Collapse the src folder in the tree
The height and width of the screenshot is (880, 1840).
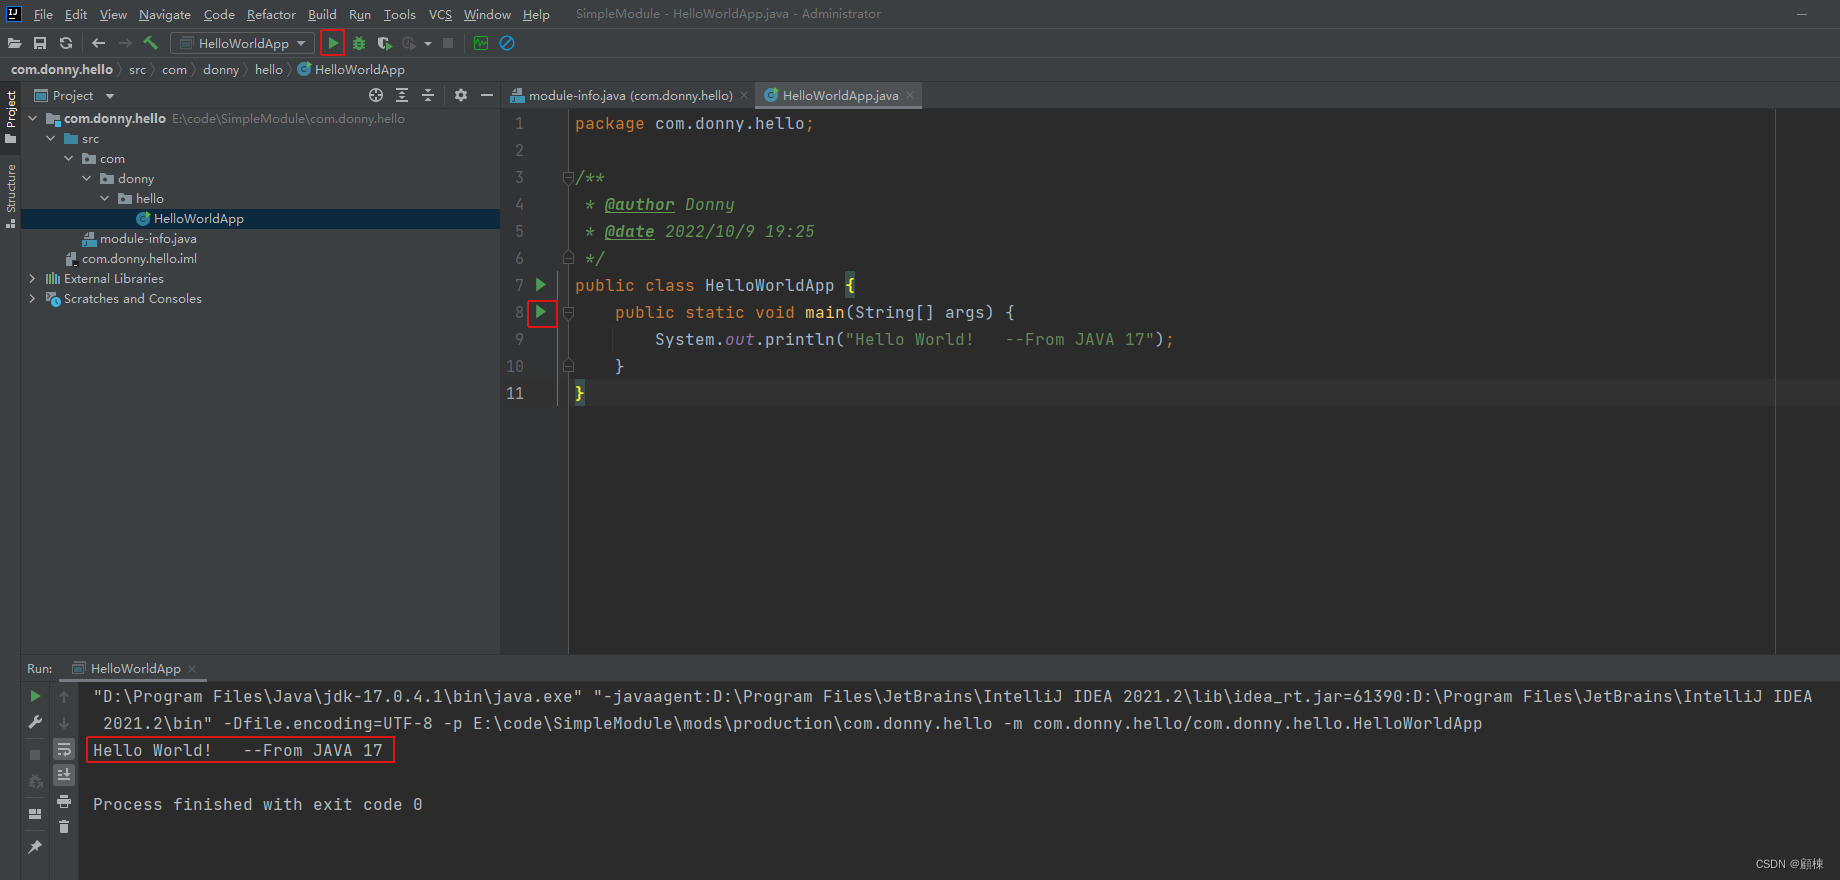[x=51, y=138]
